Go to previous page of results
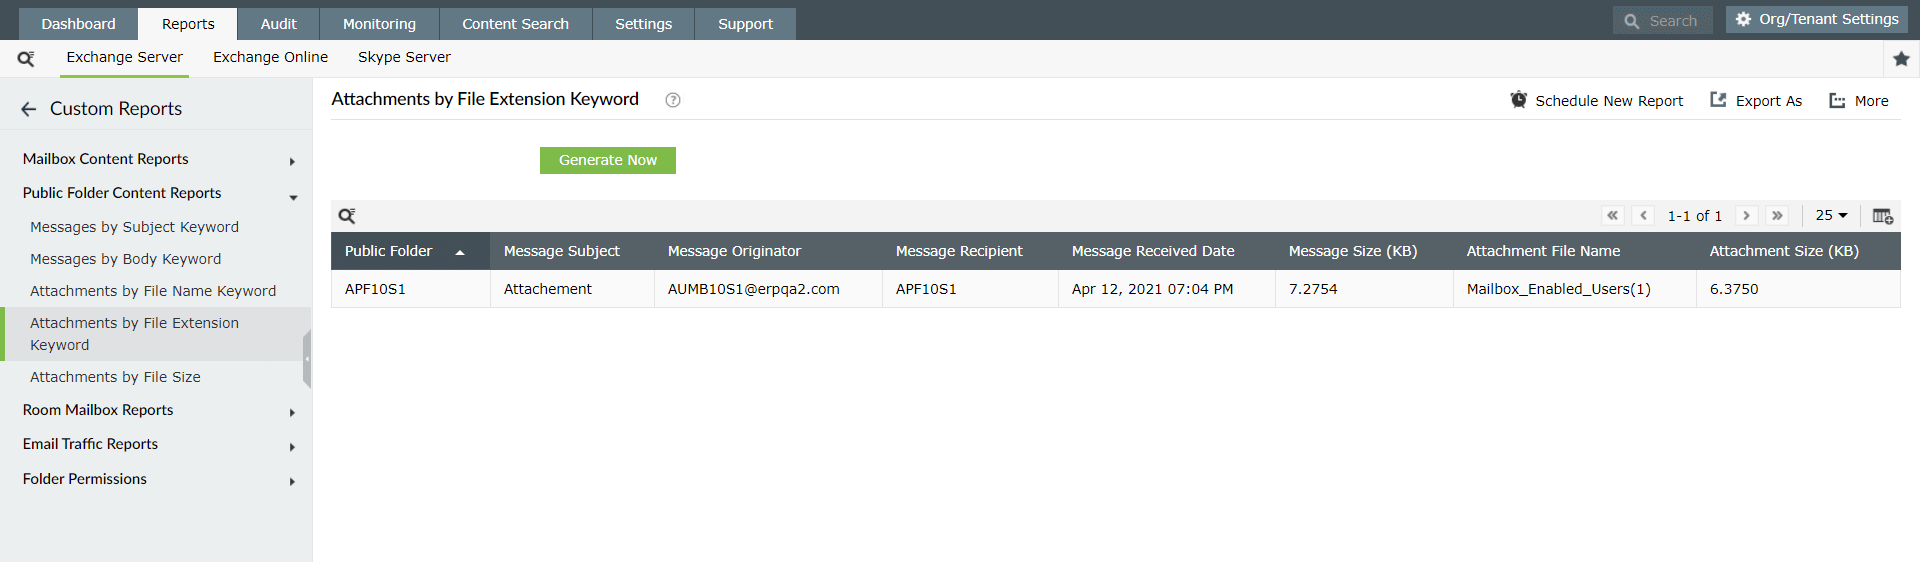The width and height of the screenshot is (1920, 562). click(1643, 215)
